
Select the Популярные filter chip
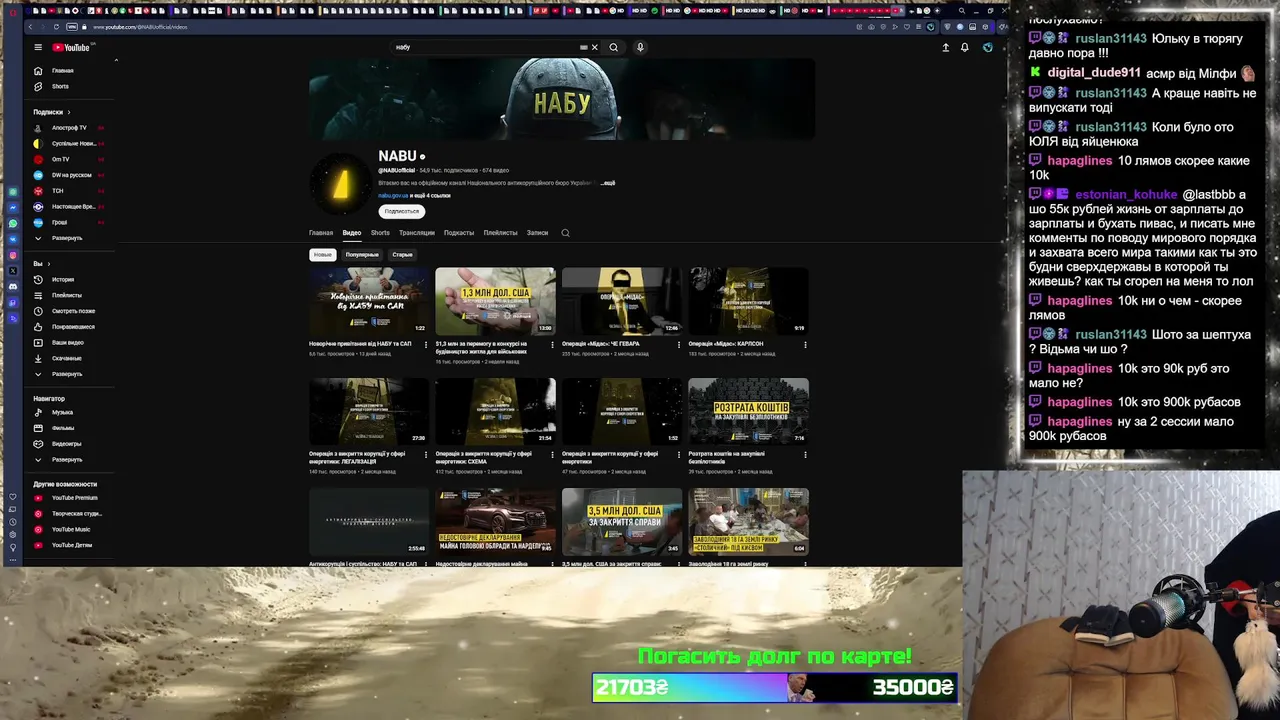pos(362,255)
